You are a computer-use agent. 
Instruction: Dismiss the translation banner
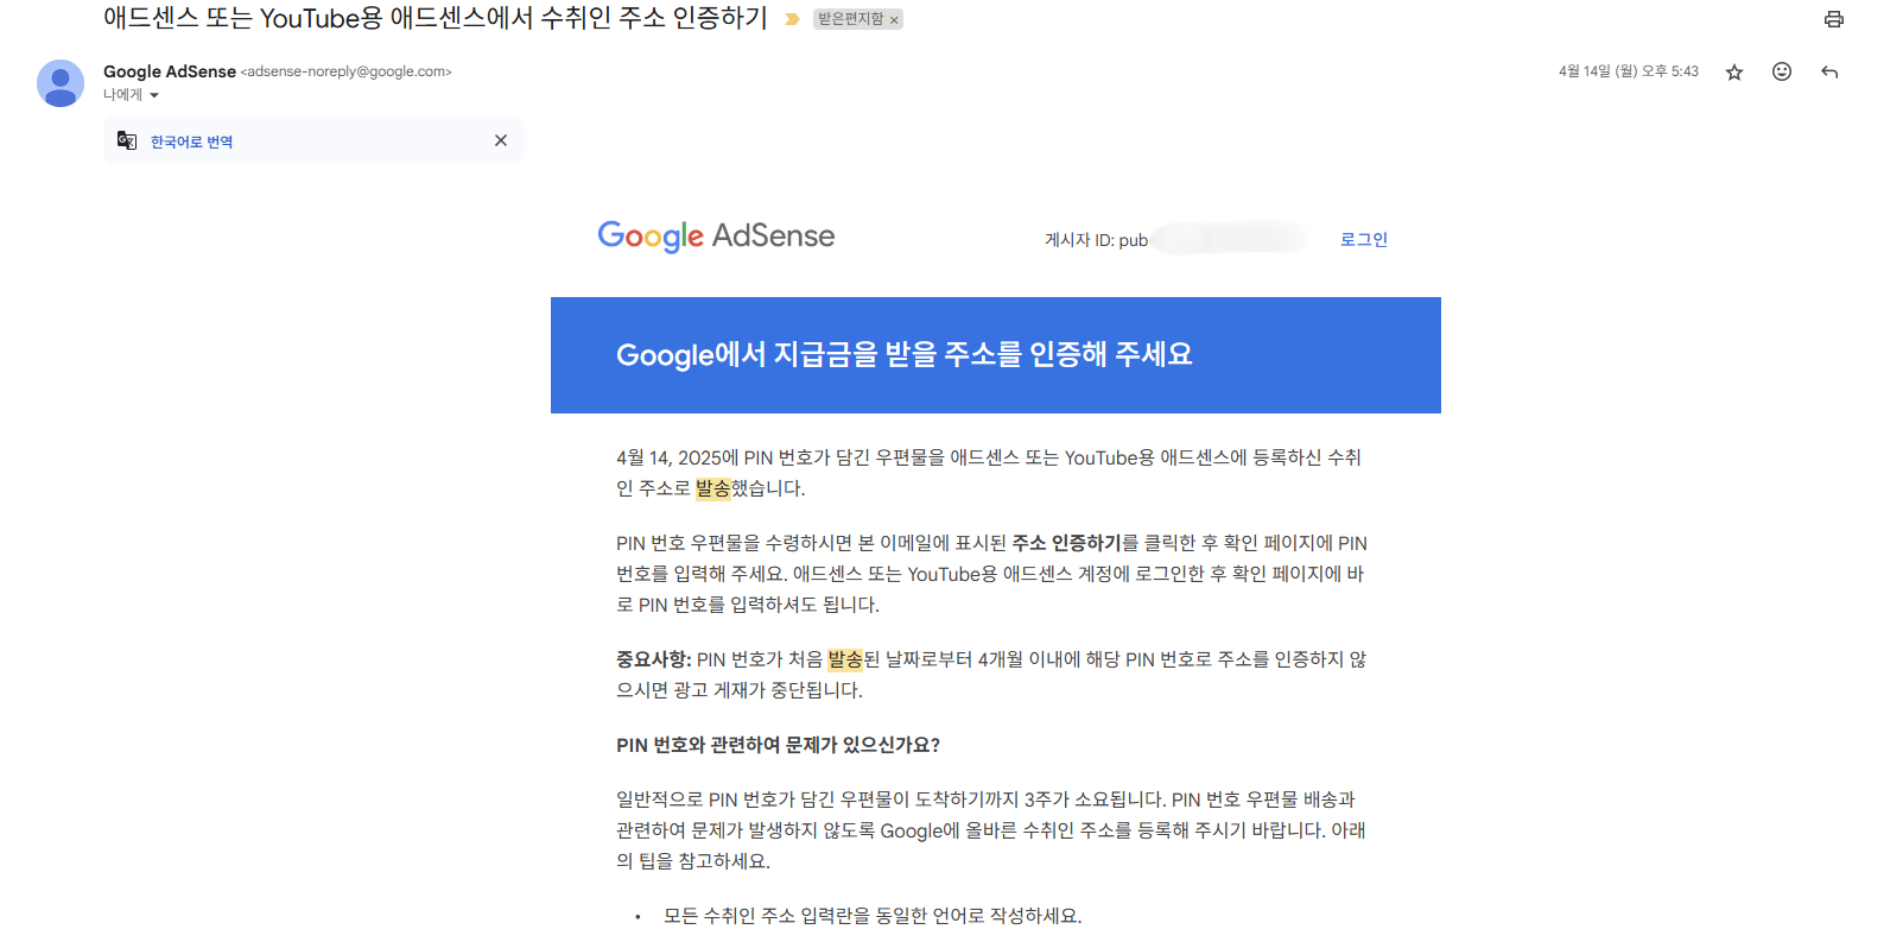(500, 140)
